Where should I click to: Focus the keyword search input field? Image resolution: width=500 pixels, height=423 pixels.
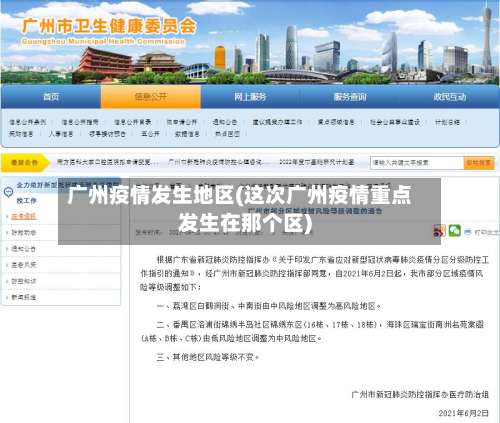tap(417, 163)
